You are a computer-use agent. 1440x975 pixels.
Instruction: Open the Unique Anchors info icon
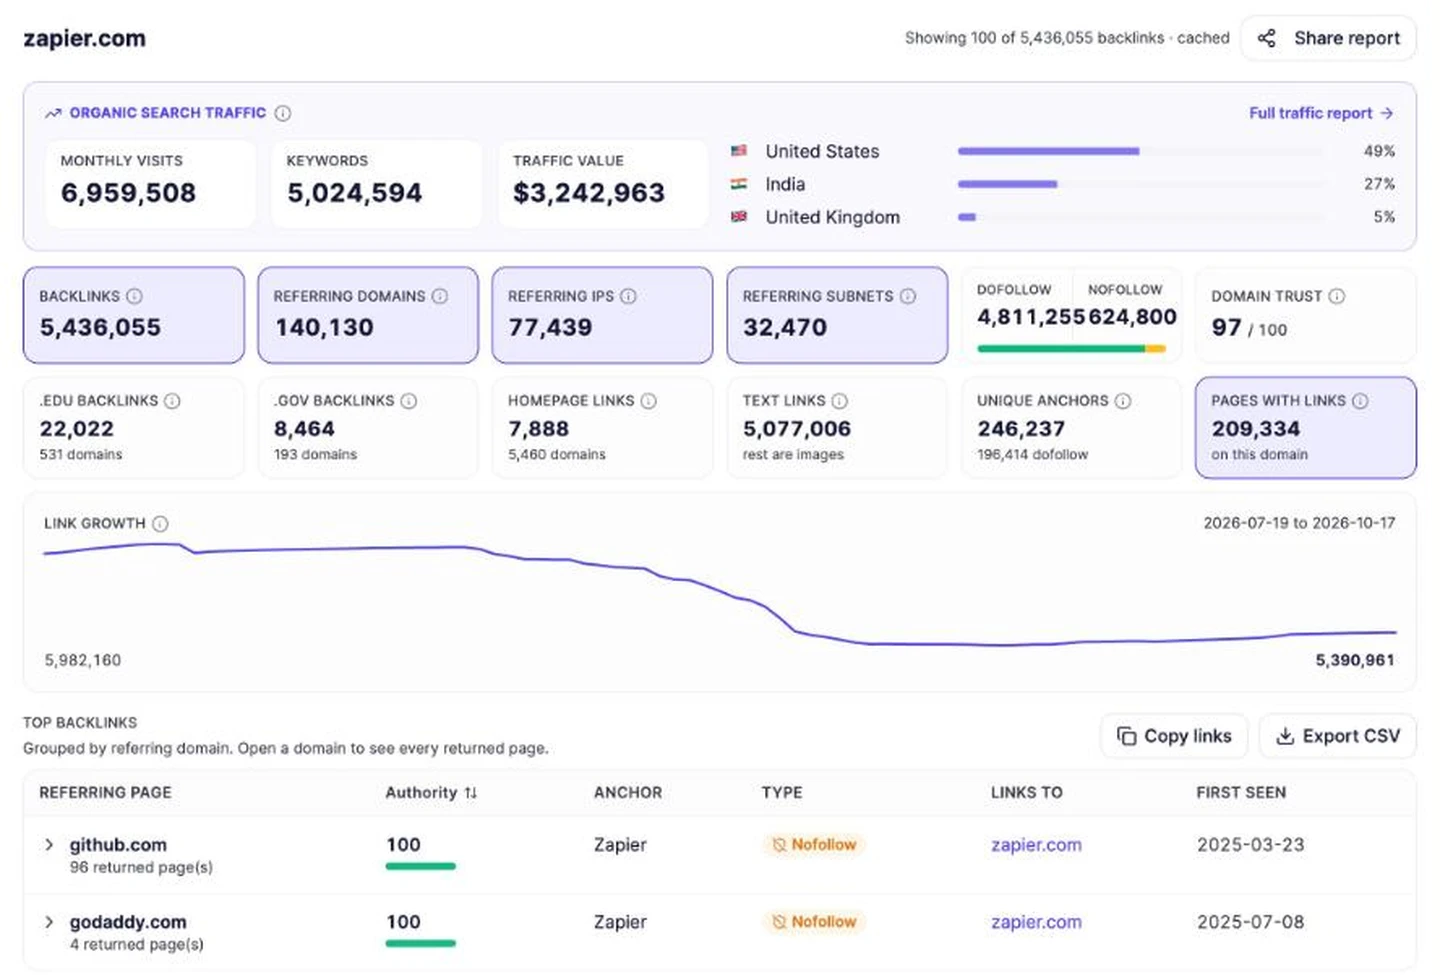(x=1122, y=400)
